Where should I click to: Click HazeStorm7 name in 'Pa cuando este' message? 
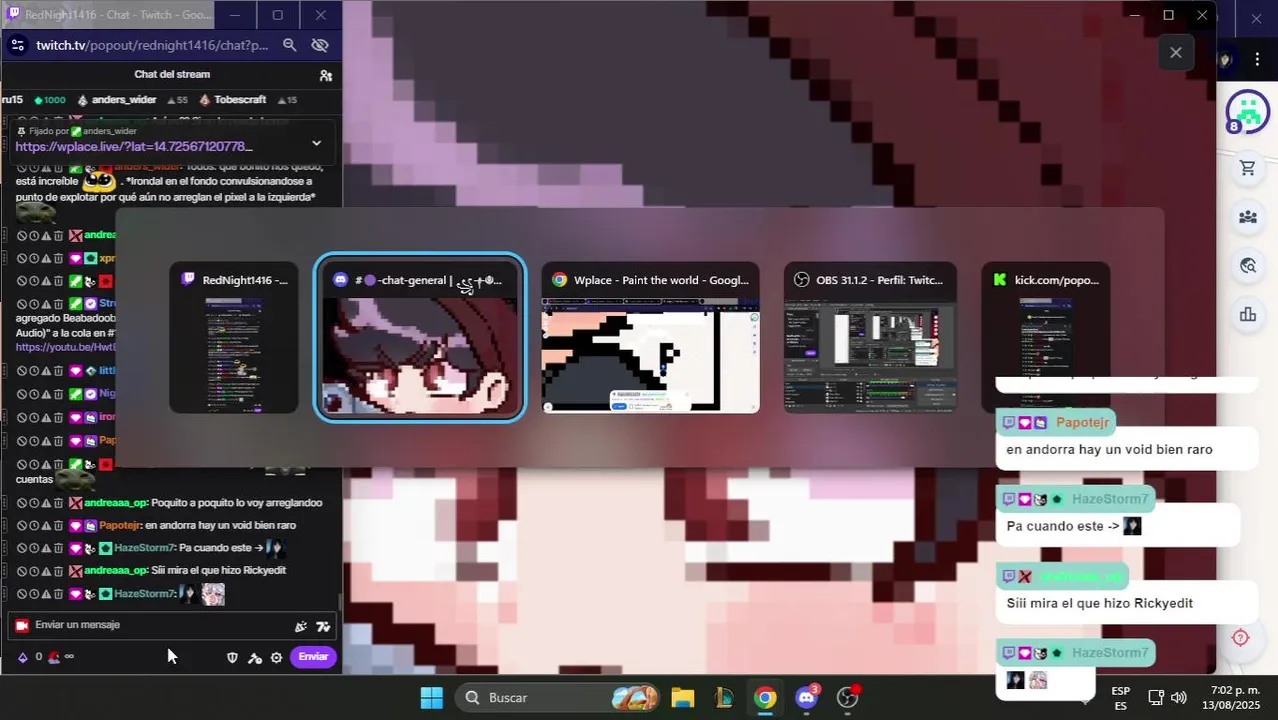[x=144, y=548]
